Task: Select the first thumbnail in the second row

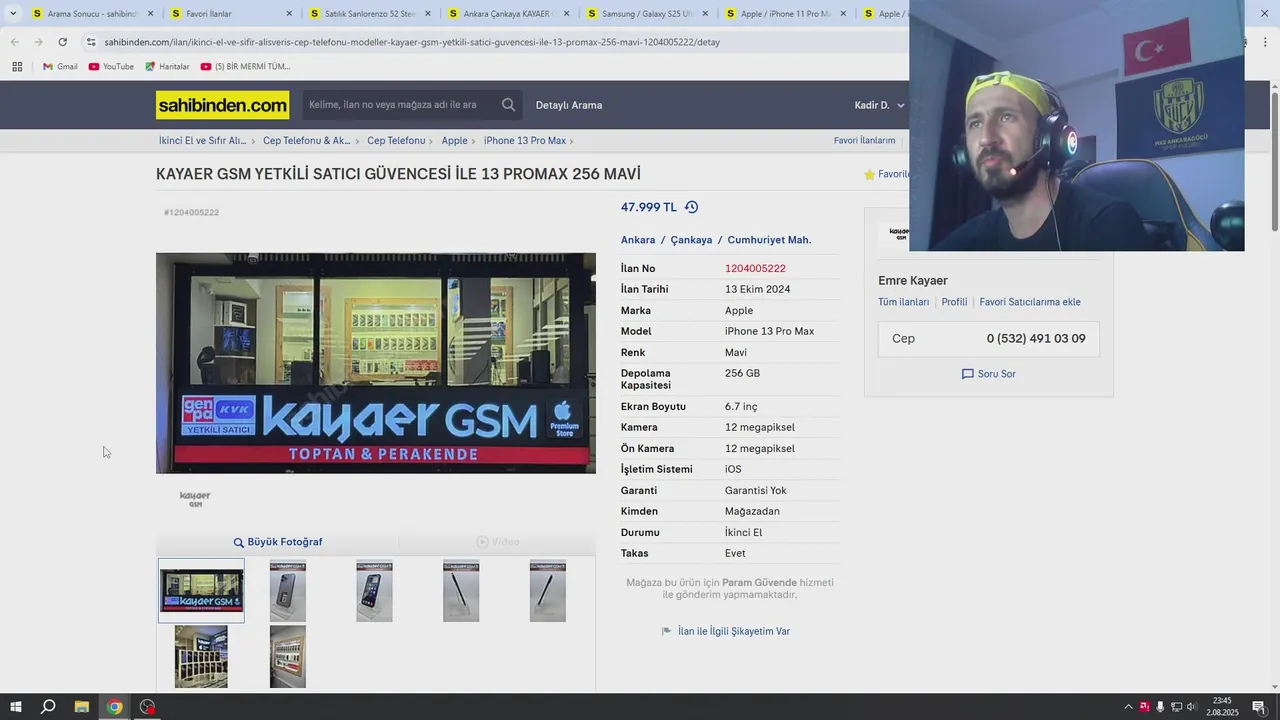Action: [x=201, y=657]
